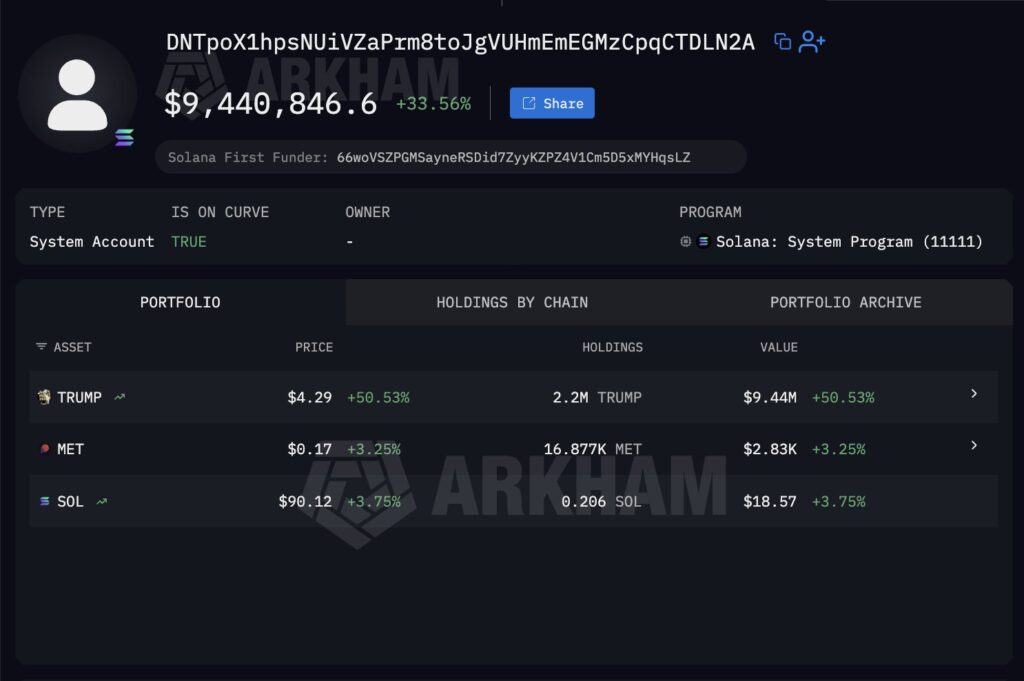This screenshot has width=1024, height=681.
Task: Select the PORTFOLIO tab
Action: point(180,302)
